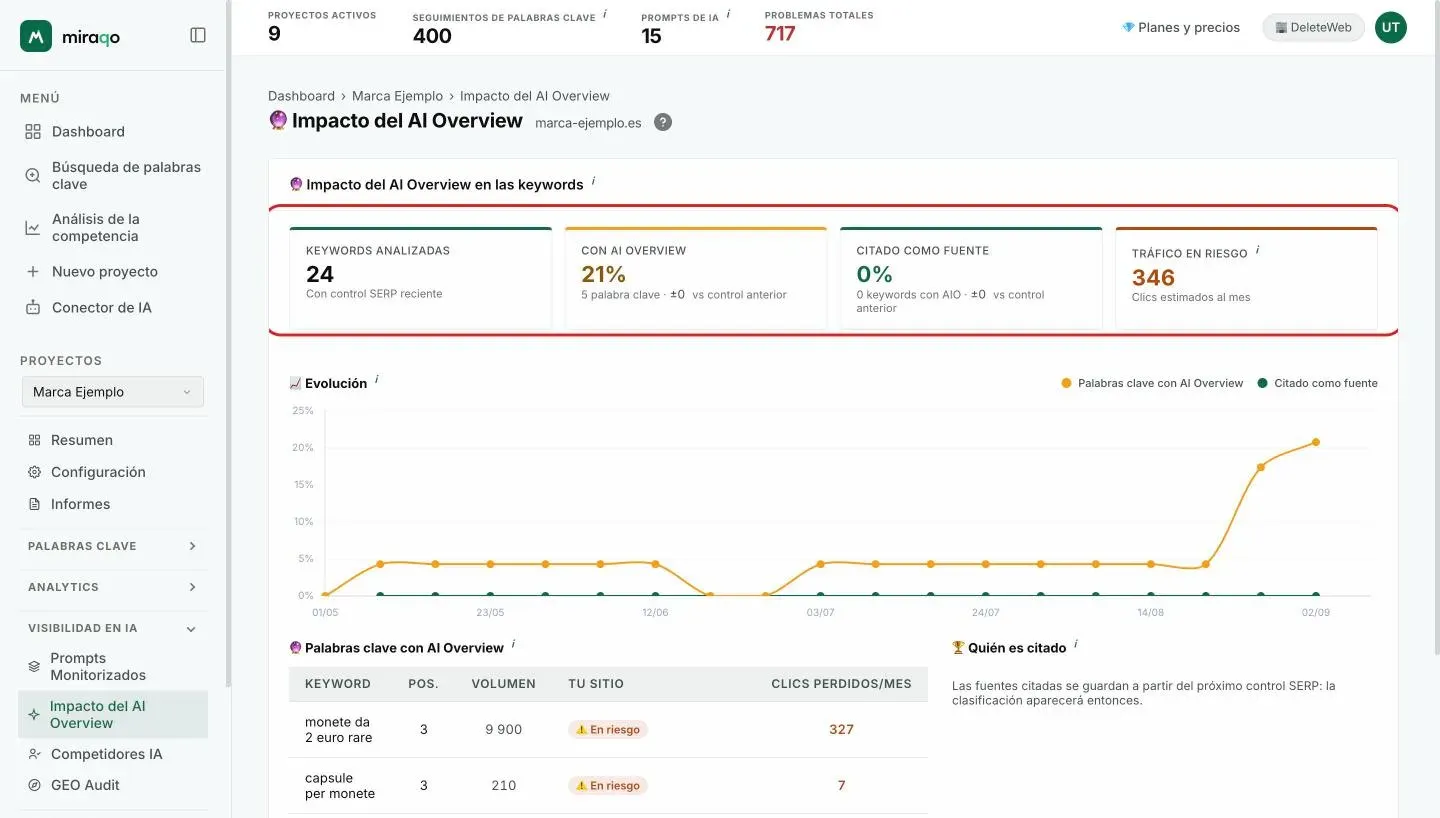Click the CLICS PERDIDOS/MES column header

(x=841, y=684)
